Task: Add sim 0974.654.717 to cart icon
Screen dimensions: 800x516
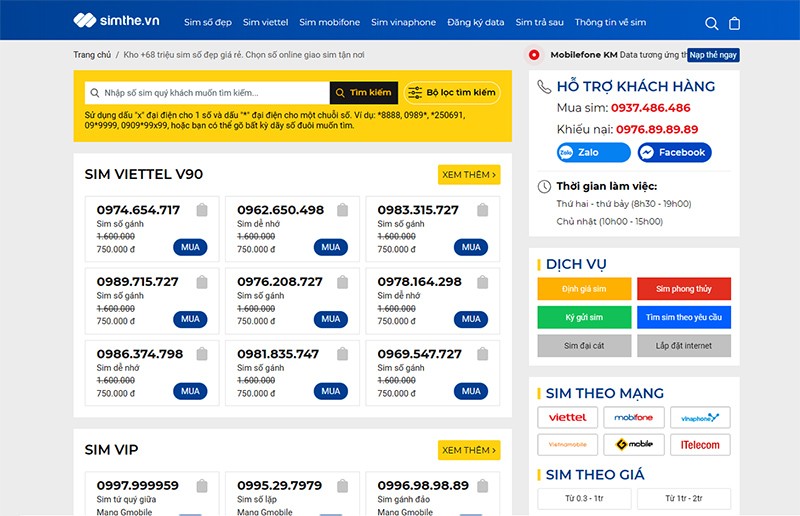Action: (202, 210)
